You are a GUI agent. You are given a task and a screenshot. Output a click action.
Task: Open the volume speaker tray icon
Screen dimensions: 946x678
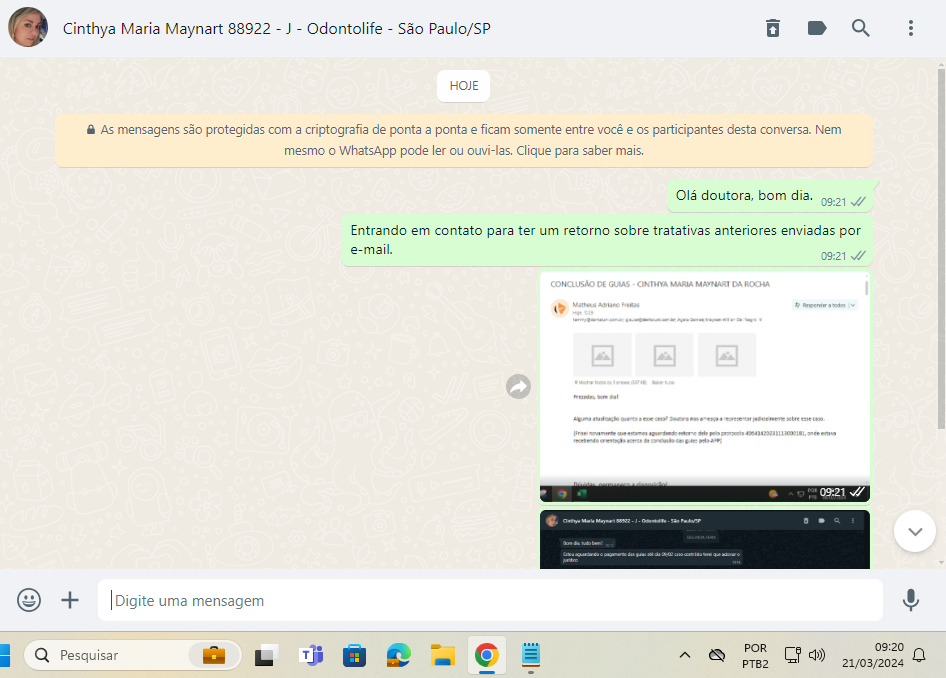tap(817, 655)
